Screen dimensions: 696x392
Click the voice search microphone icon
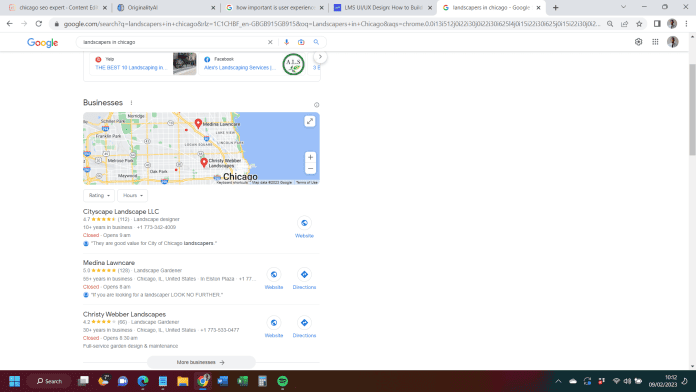[x=286, y=42]
